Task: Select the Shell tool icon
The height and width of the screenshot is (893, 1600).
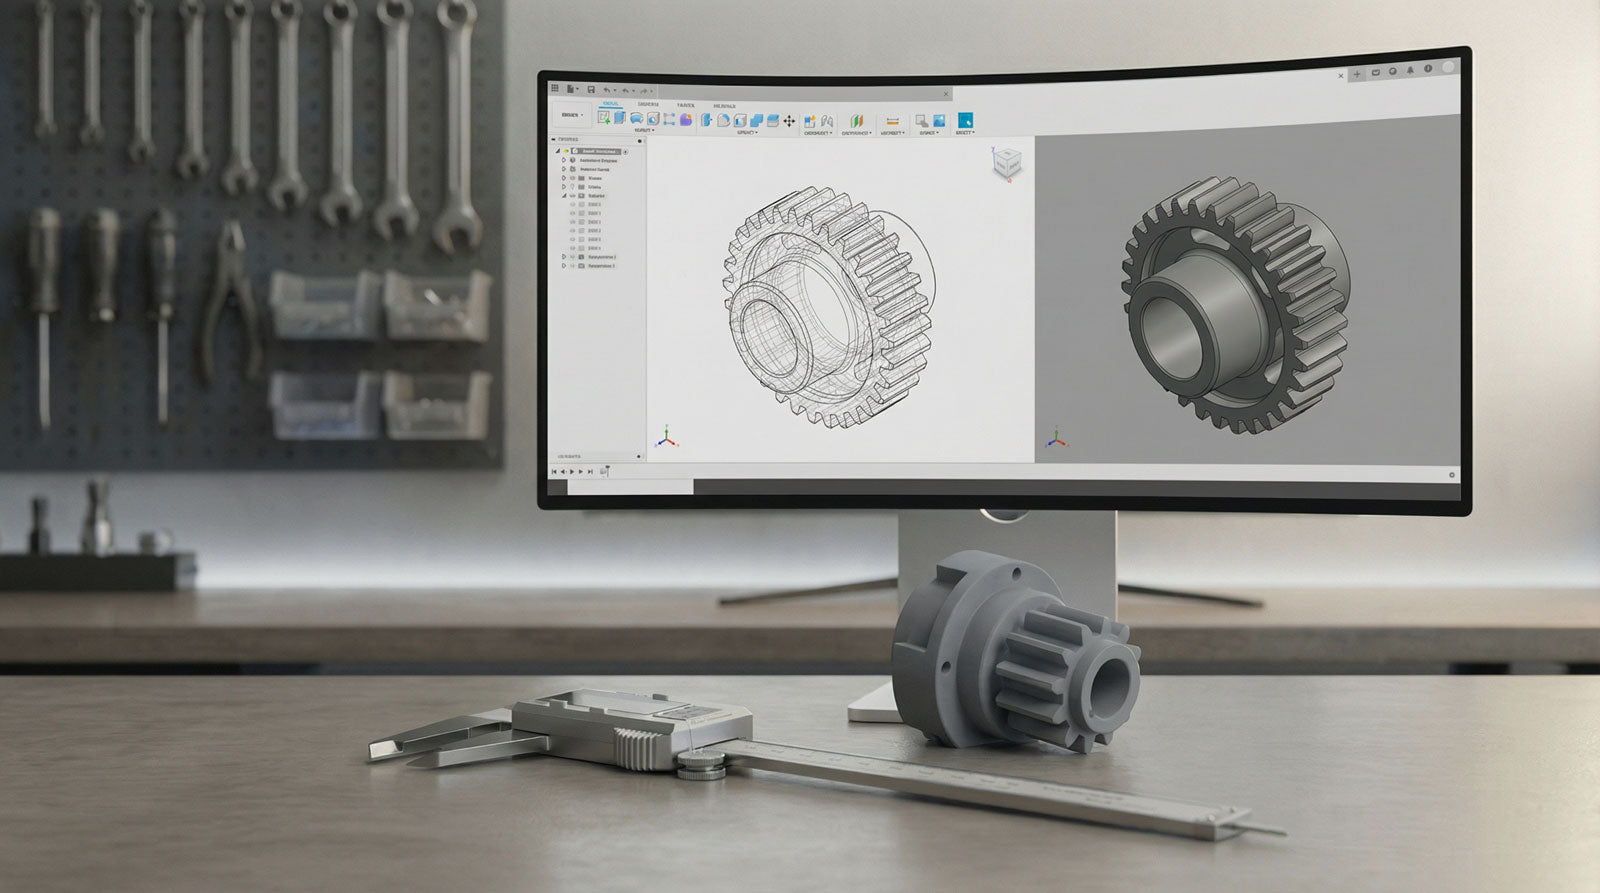Action: click(x=740, y=120)
